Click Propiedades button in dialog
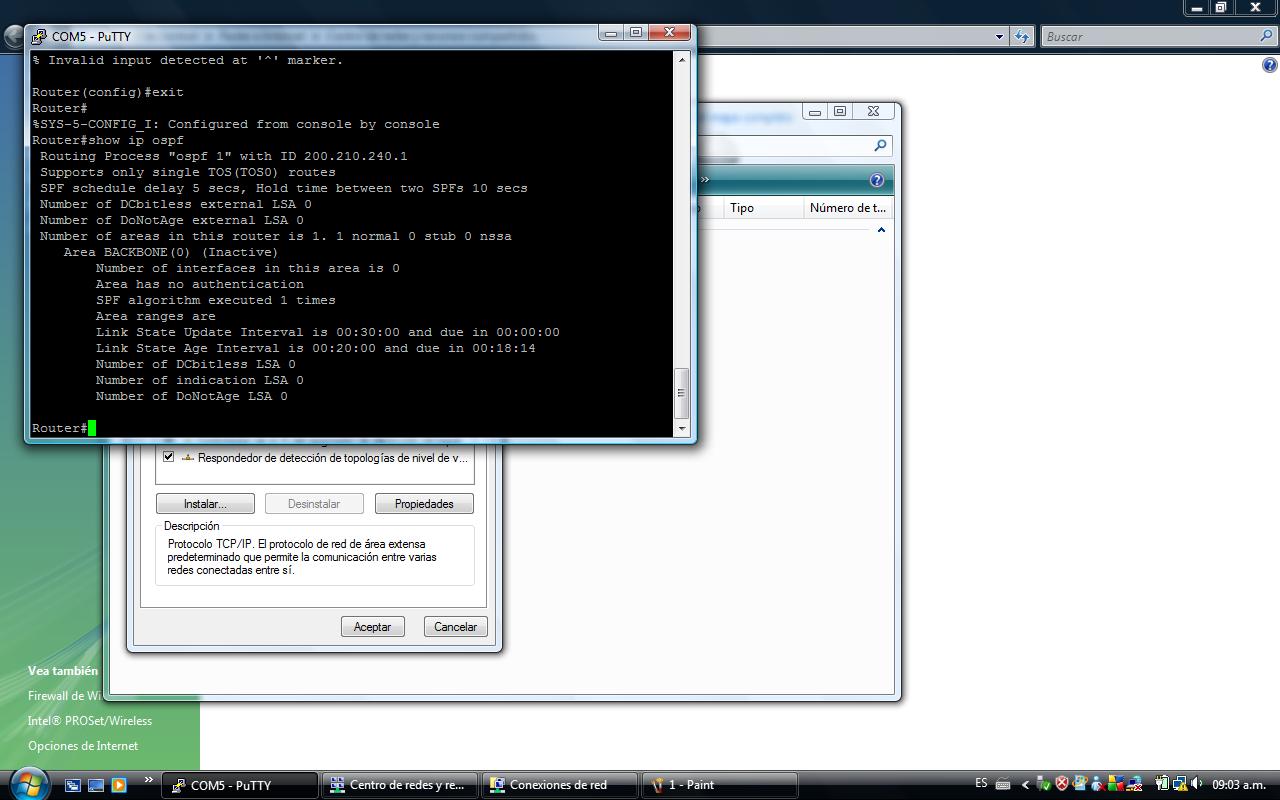The height and width of the screenshot is (800, 1280). pos(424,504)
